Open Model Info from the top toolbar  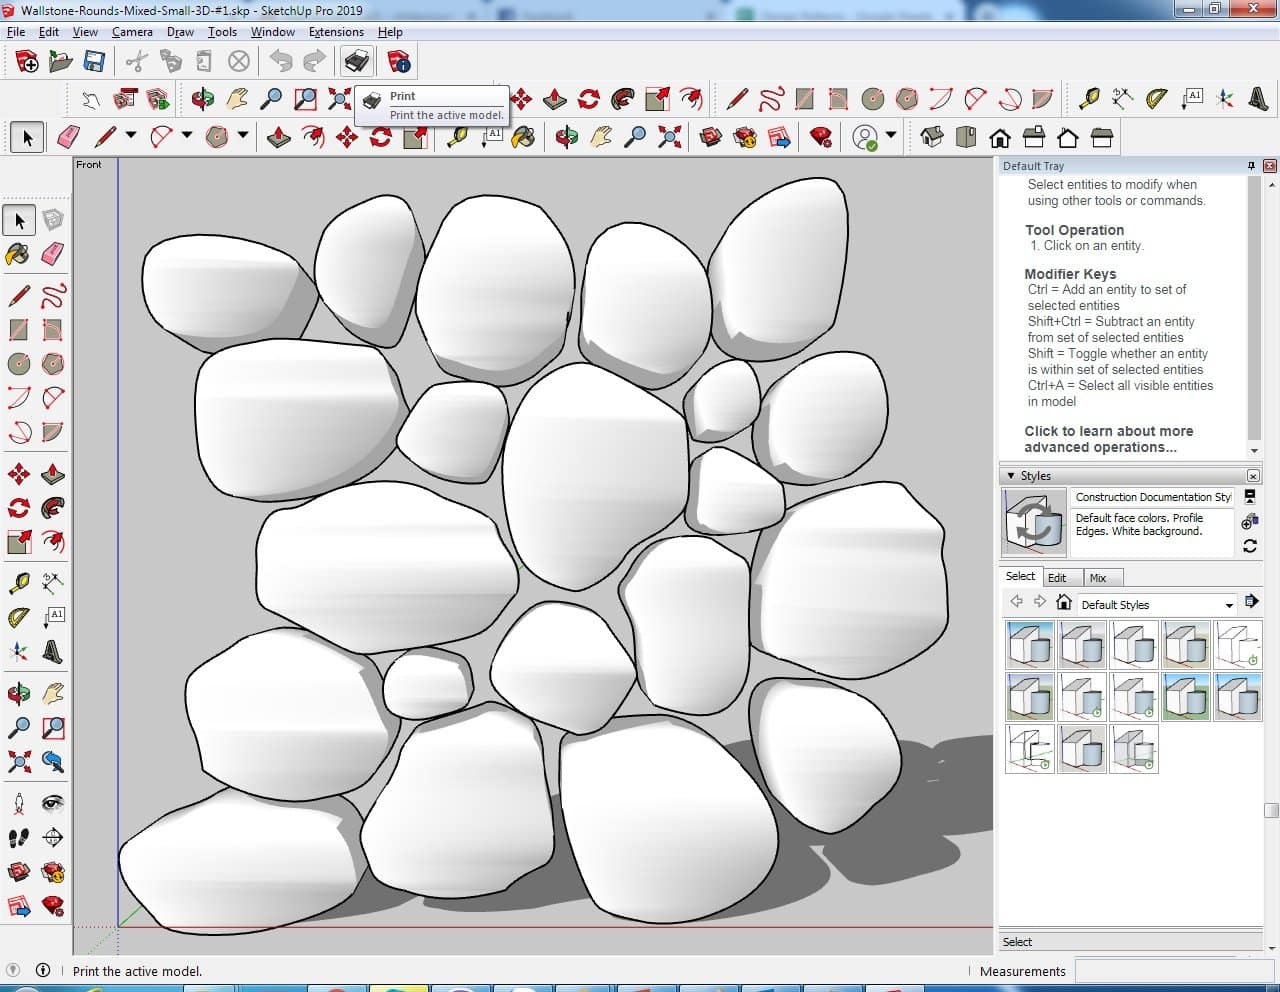pos(399,62)
